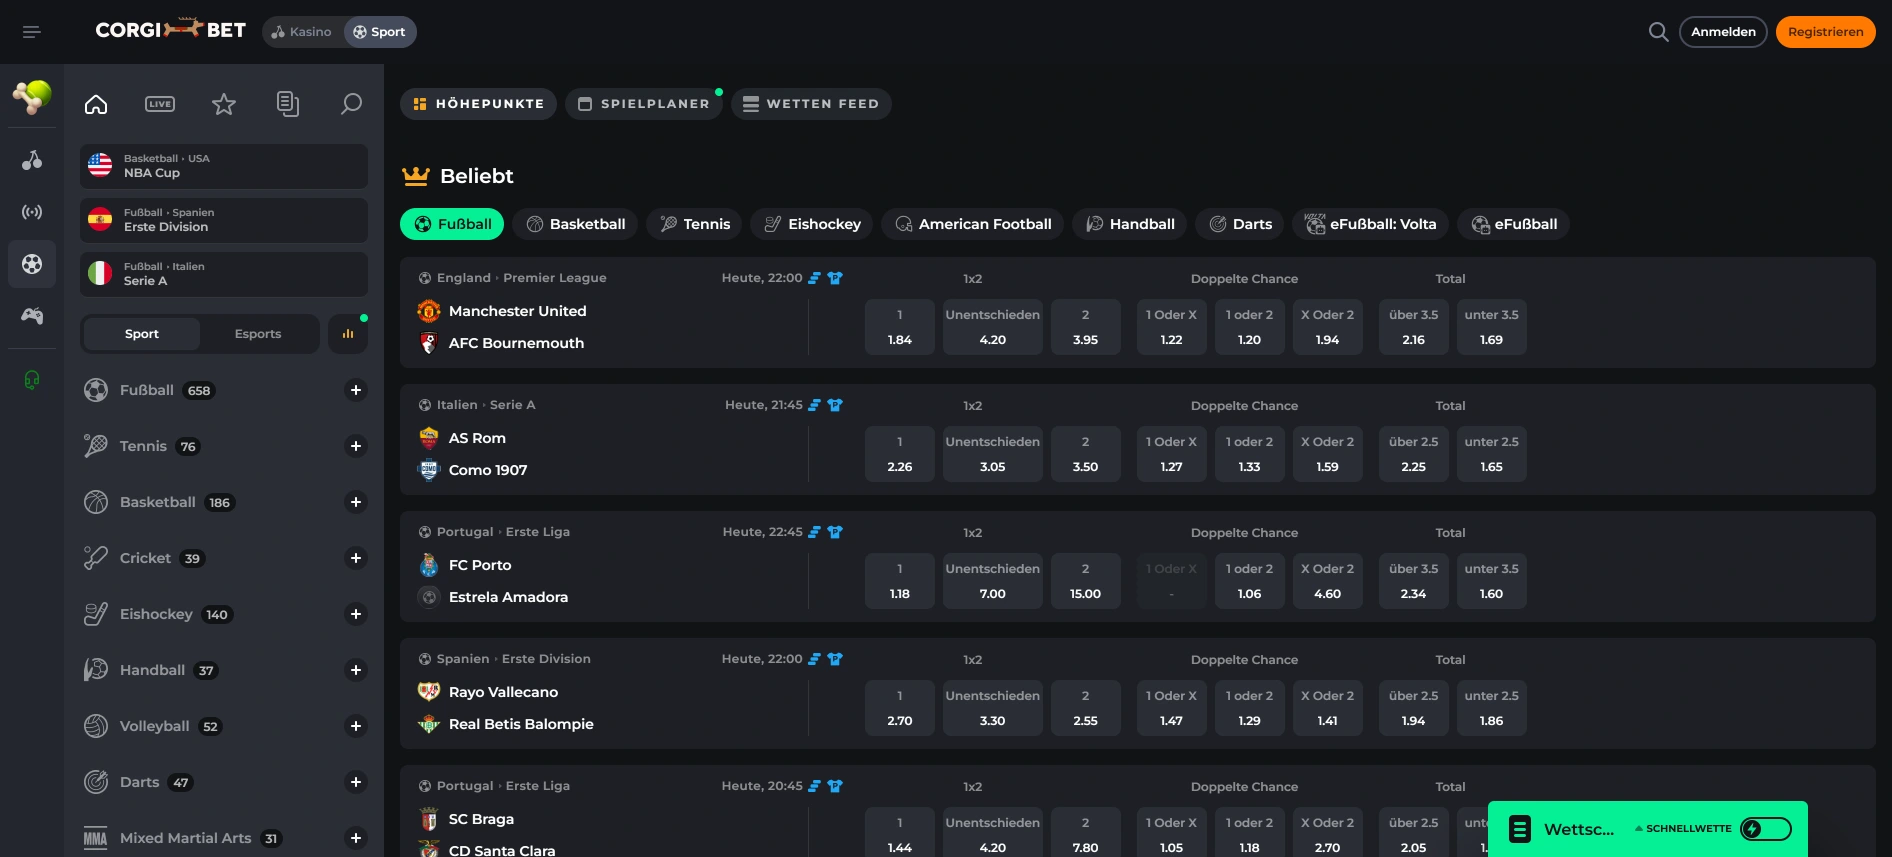Pick über 3.5 at 2.34 for FC Porto

(1413, 581)
